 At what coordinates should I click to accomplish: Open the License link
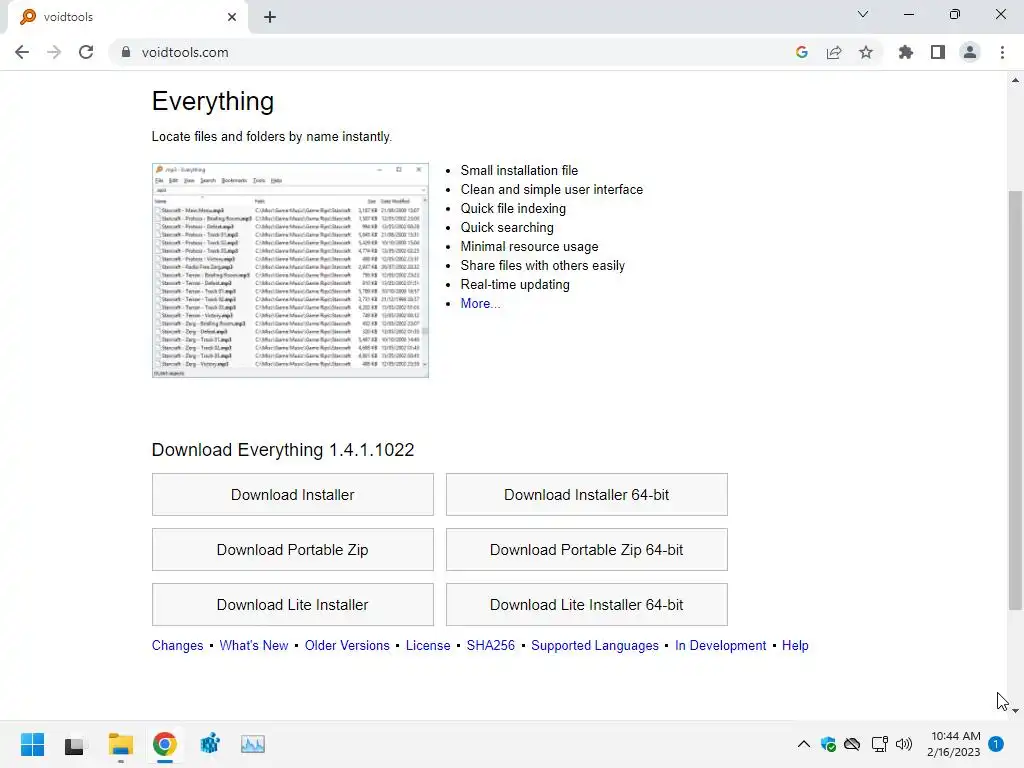428,645
